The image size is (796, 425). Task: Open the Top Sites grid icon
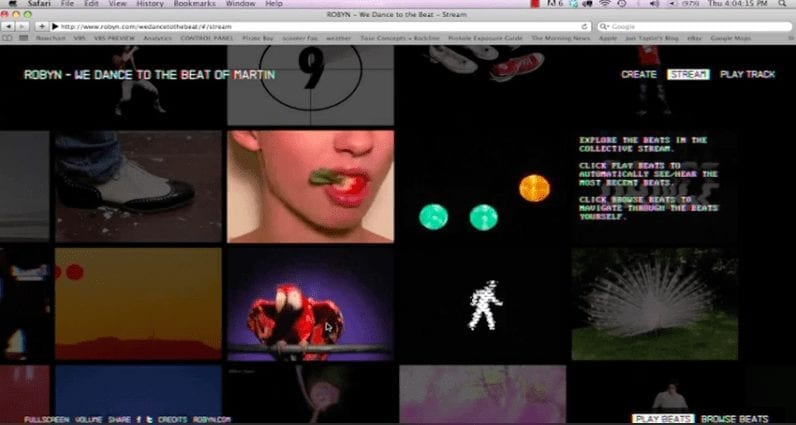tap(23, 38)
